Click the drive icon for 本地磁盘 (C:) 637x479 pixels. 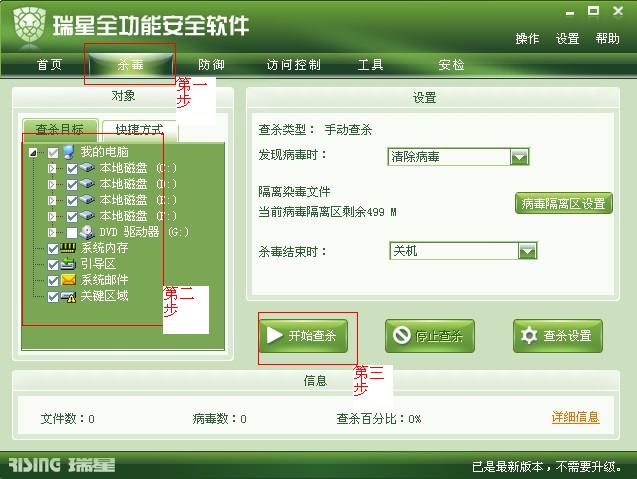[x=87, y=167]
